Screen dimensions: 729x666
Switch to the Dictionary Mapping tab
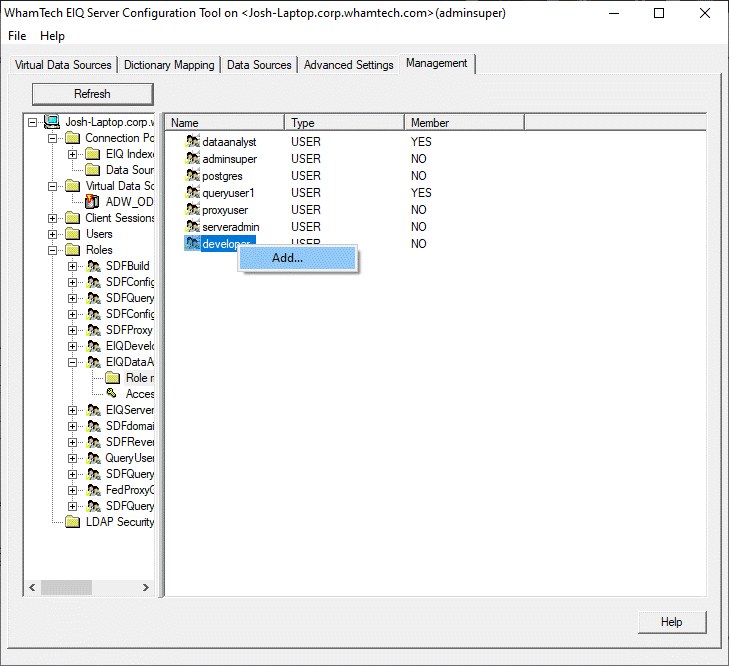(169, 65)
